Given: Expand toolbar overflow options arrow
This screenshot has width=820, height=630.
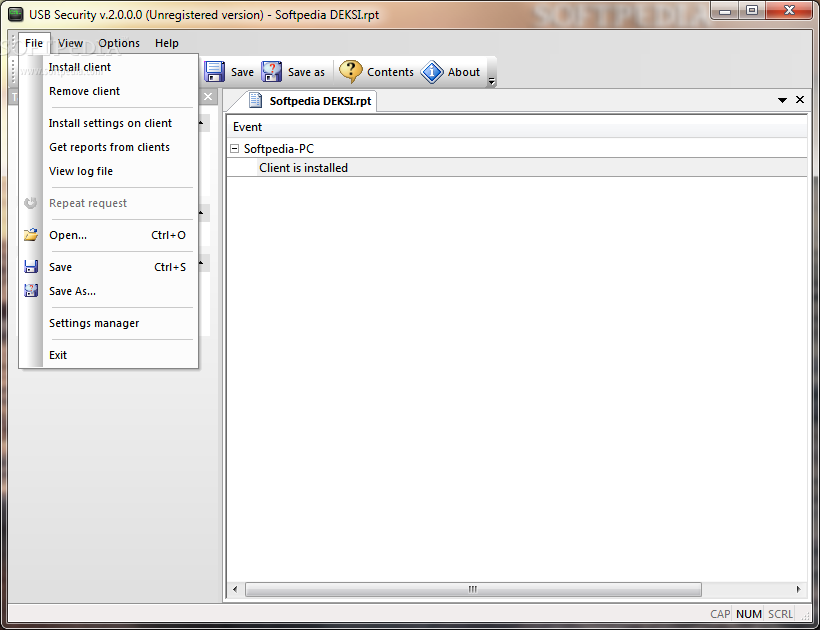Looking at the screenshot, I should [491, 81].
